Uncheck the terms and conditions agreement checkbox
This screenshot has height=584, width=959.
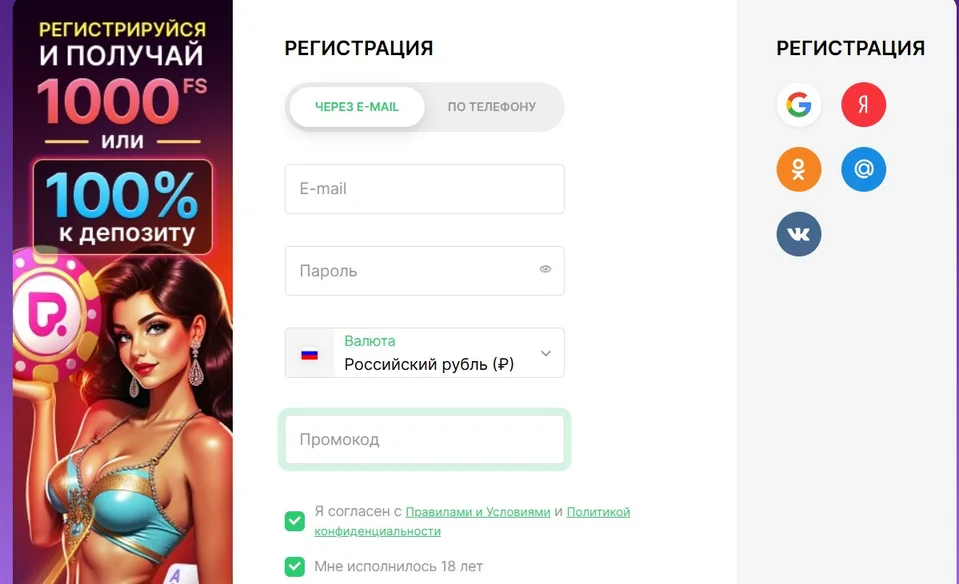(295, 522)
